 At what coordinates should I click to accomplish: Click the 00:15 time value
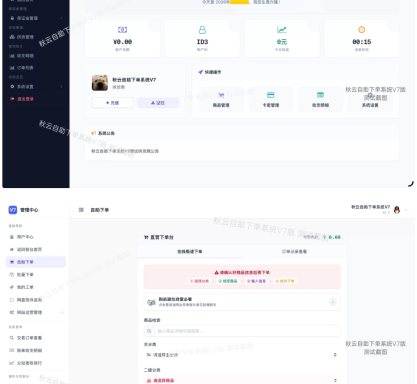(362, 42)
